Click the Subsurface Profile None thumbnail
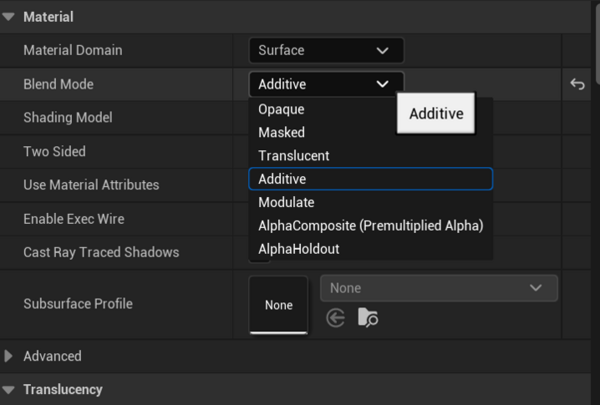Viewport: 600px width, 405px height. (x=279, y=305)
